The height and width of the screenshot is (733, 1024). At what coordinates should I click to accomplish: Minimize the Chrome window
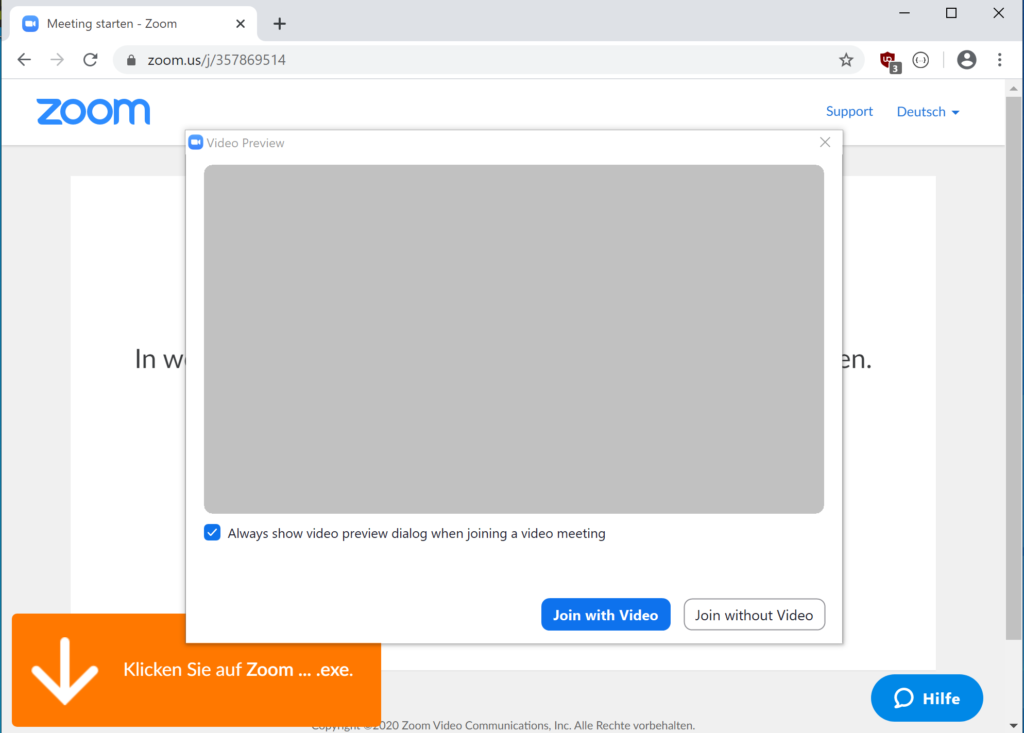(x=904, y=13)
